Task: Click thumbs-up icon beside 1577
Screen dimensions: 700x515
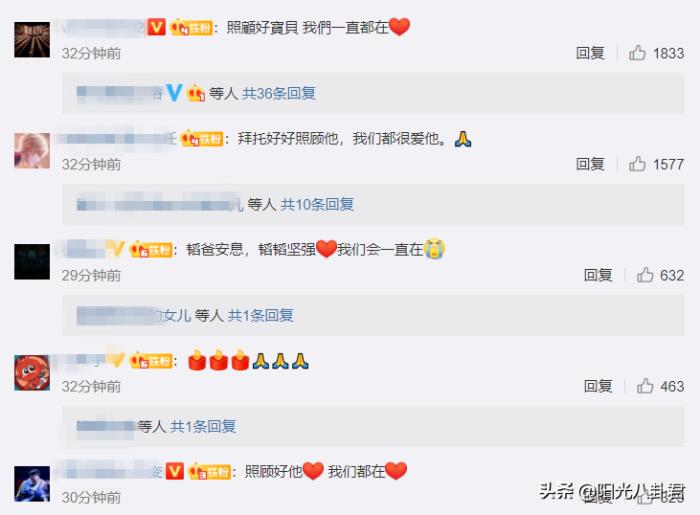Action: [637, 164]
